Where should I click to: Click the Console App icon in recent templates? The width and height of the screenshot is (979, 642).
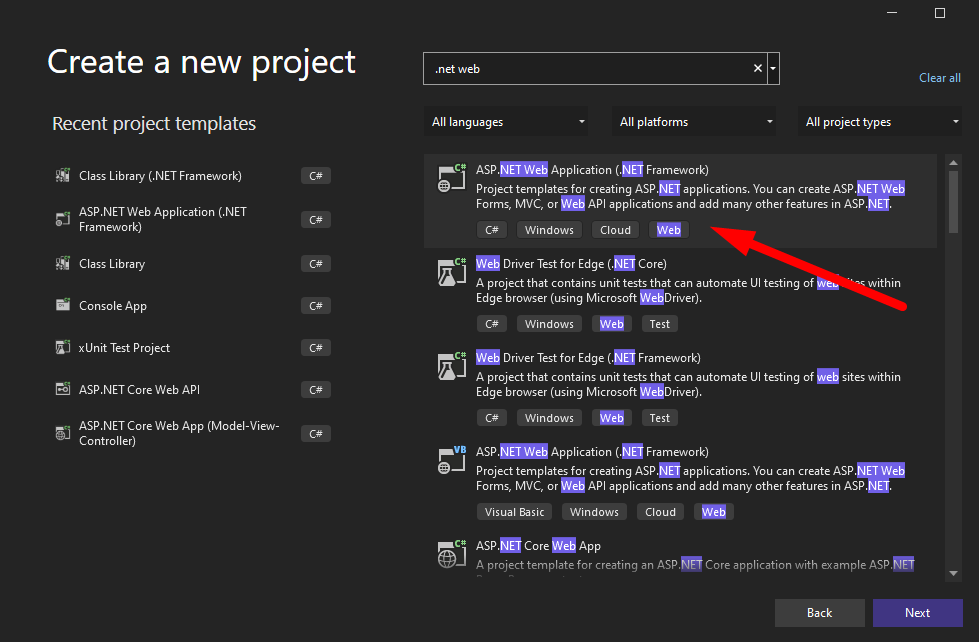pyautogui.click(x=62, y=306)
